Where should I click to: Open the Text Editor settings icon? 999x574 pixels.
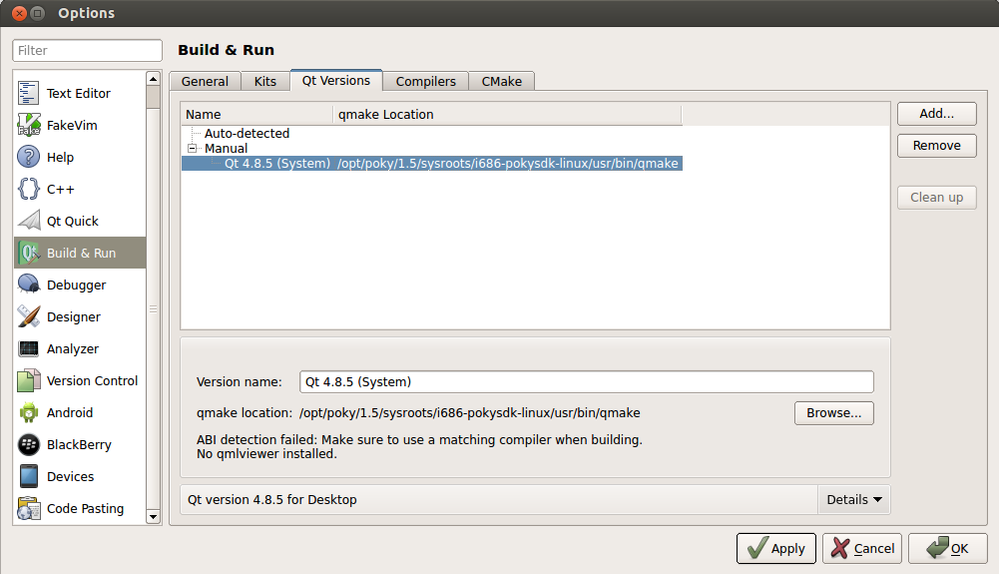point(29,93)
